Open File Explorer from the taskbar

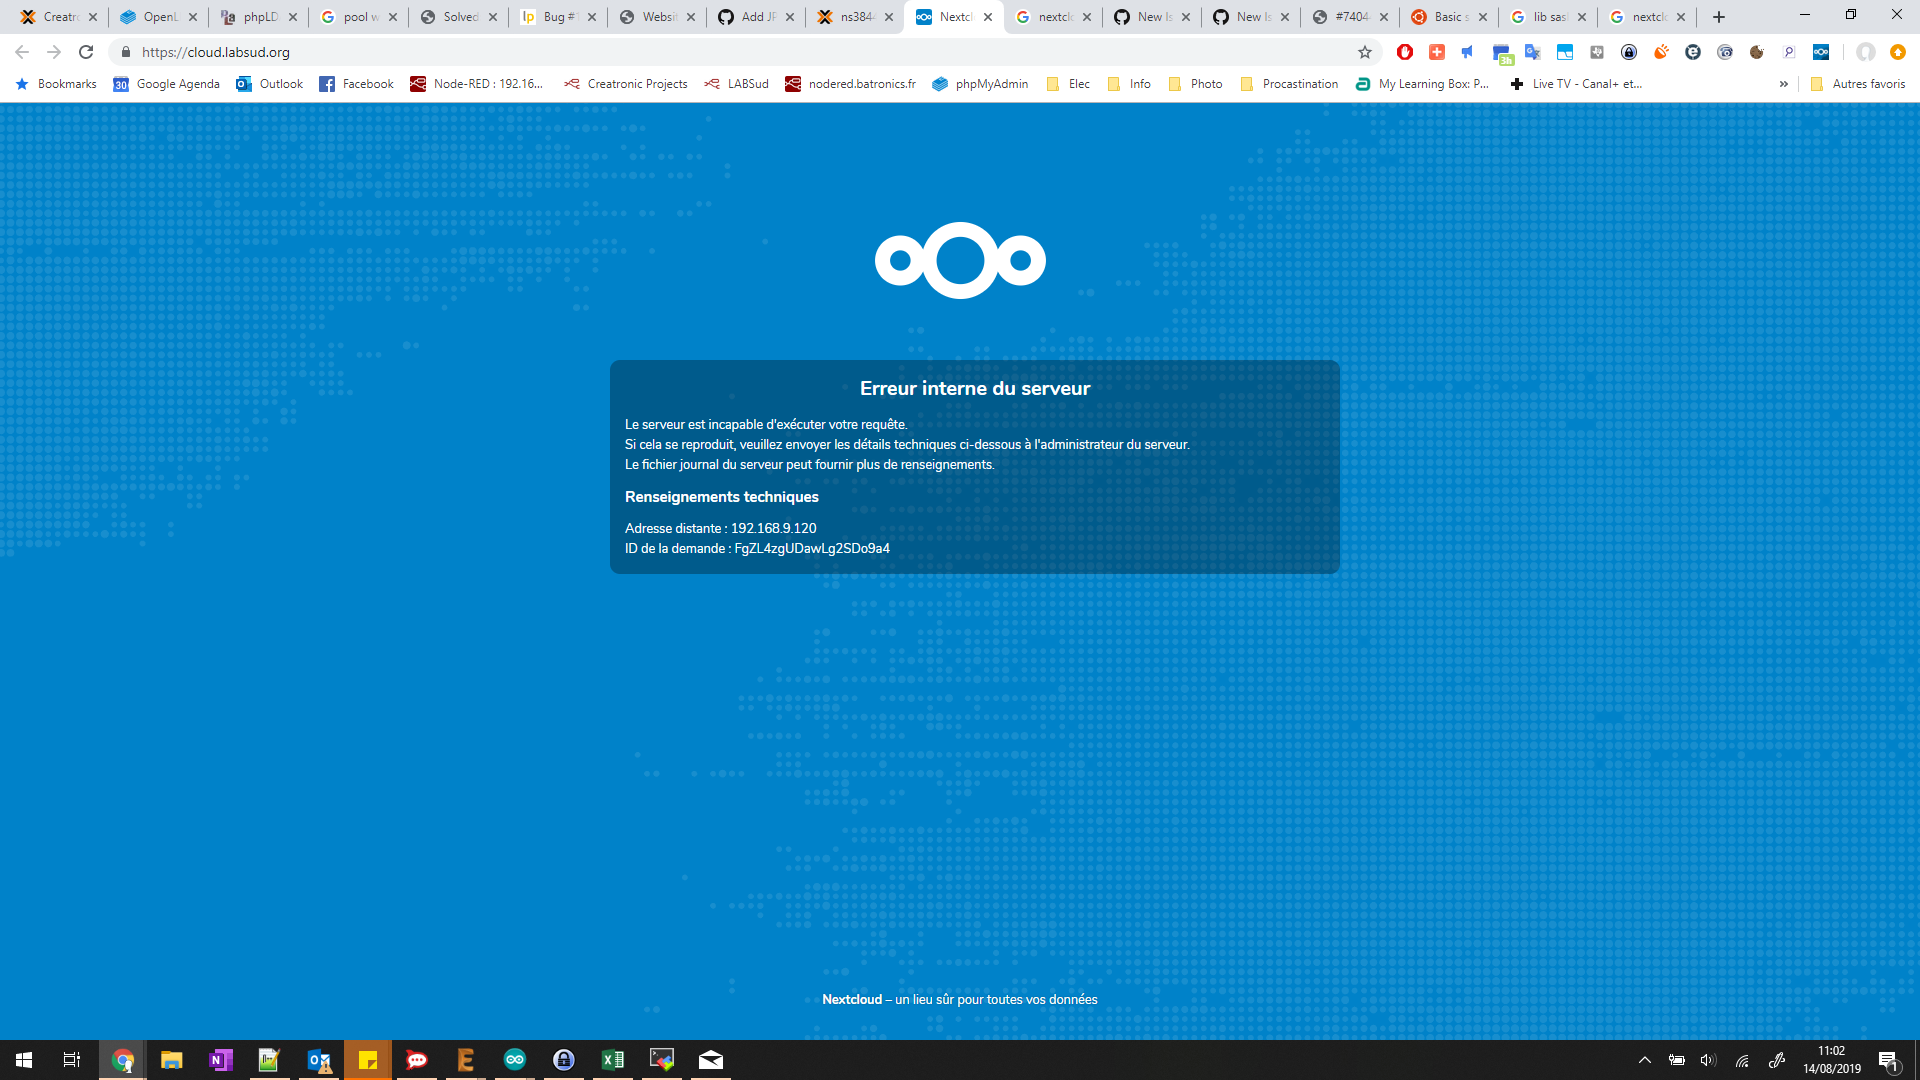pos(172,1060)
